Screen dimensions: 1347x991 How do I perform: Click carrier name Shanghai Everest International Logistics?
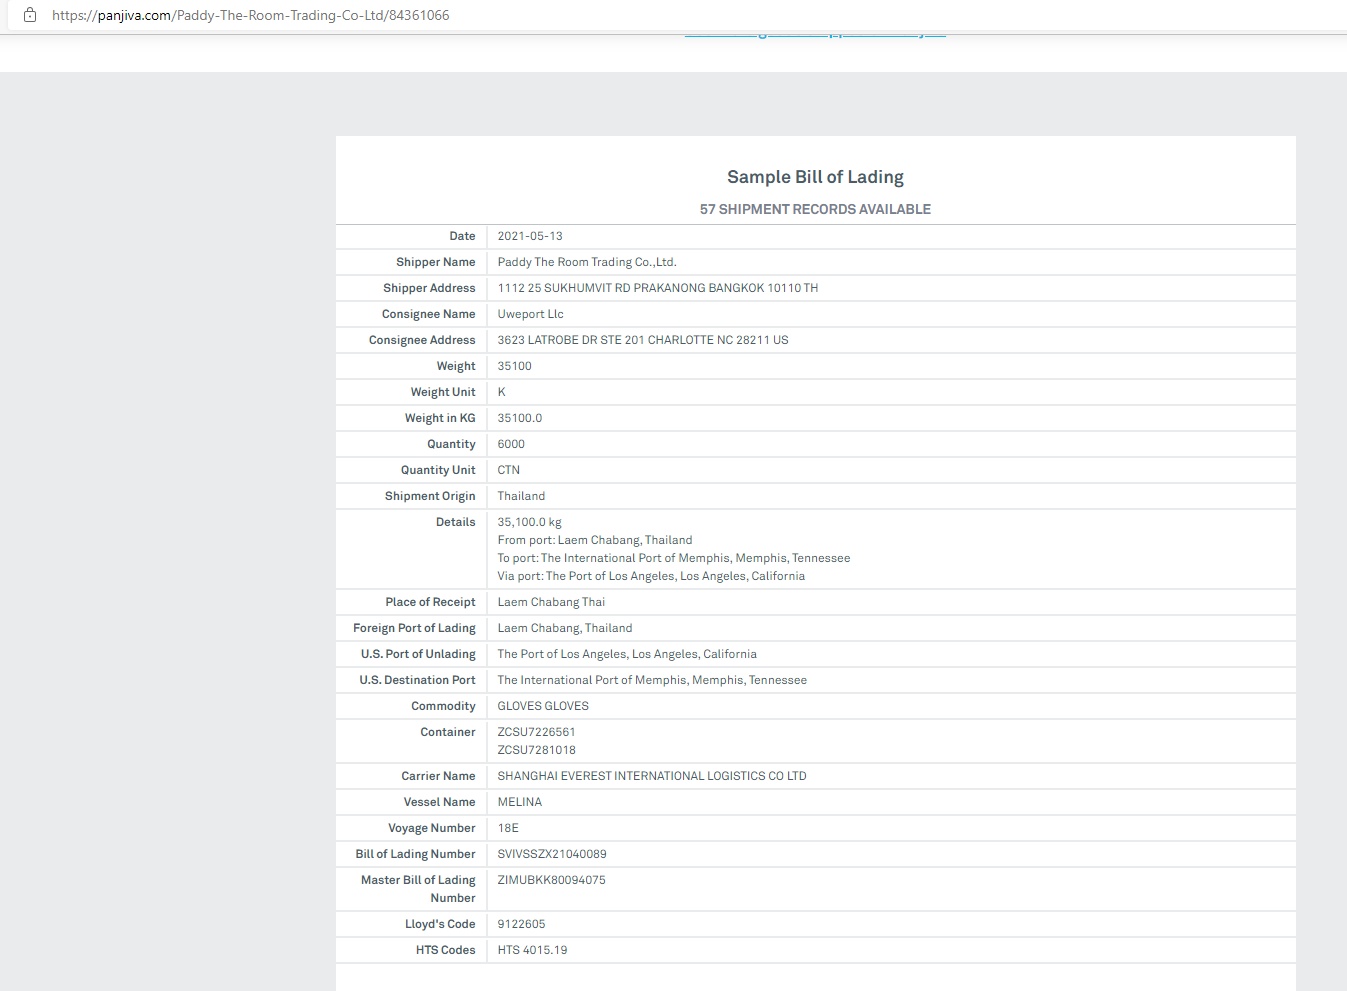652,776
